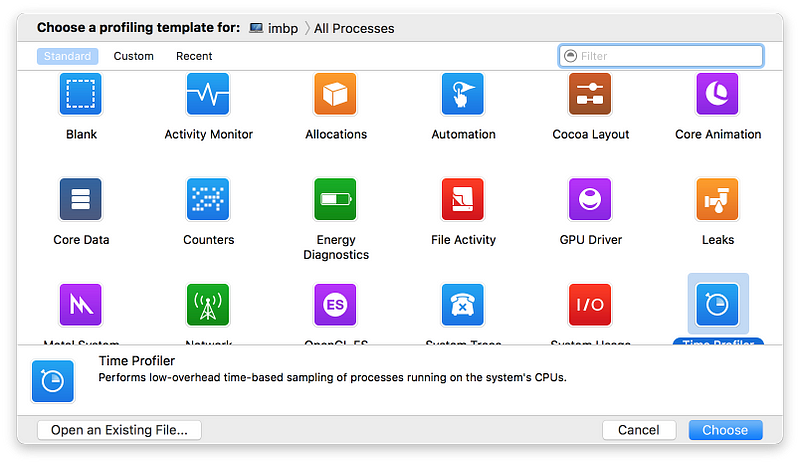Click the Activity Monitor label
Screen dimensions: 800x465
click(x=208, y=134)
